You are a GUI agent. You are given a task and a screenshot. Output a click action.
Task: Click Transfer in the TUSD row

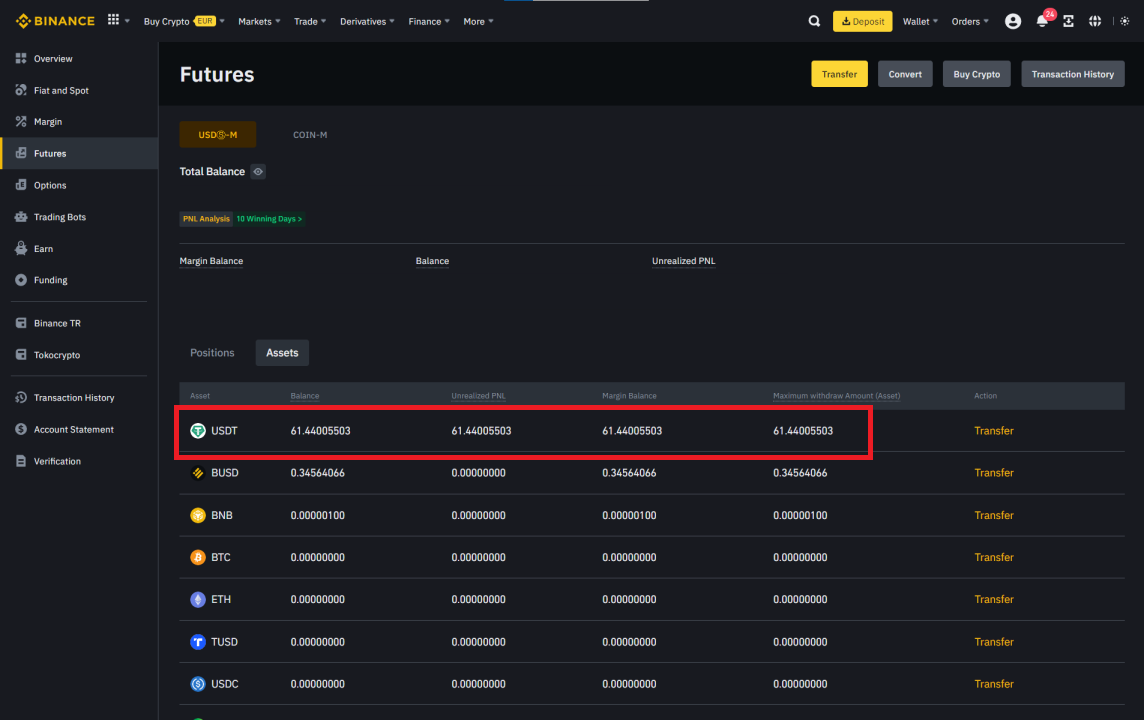(x=994, y=642)
